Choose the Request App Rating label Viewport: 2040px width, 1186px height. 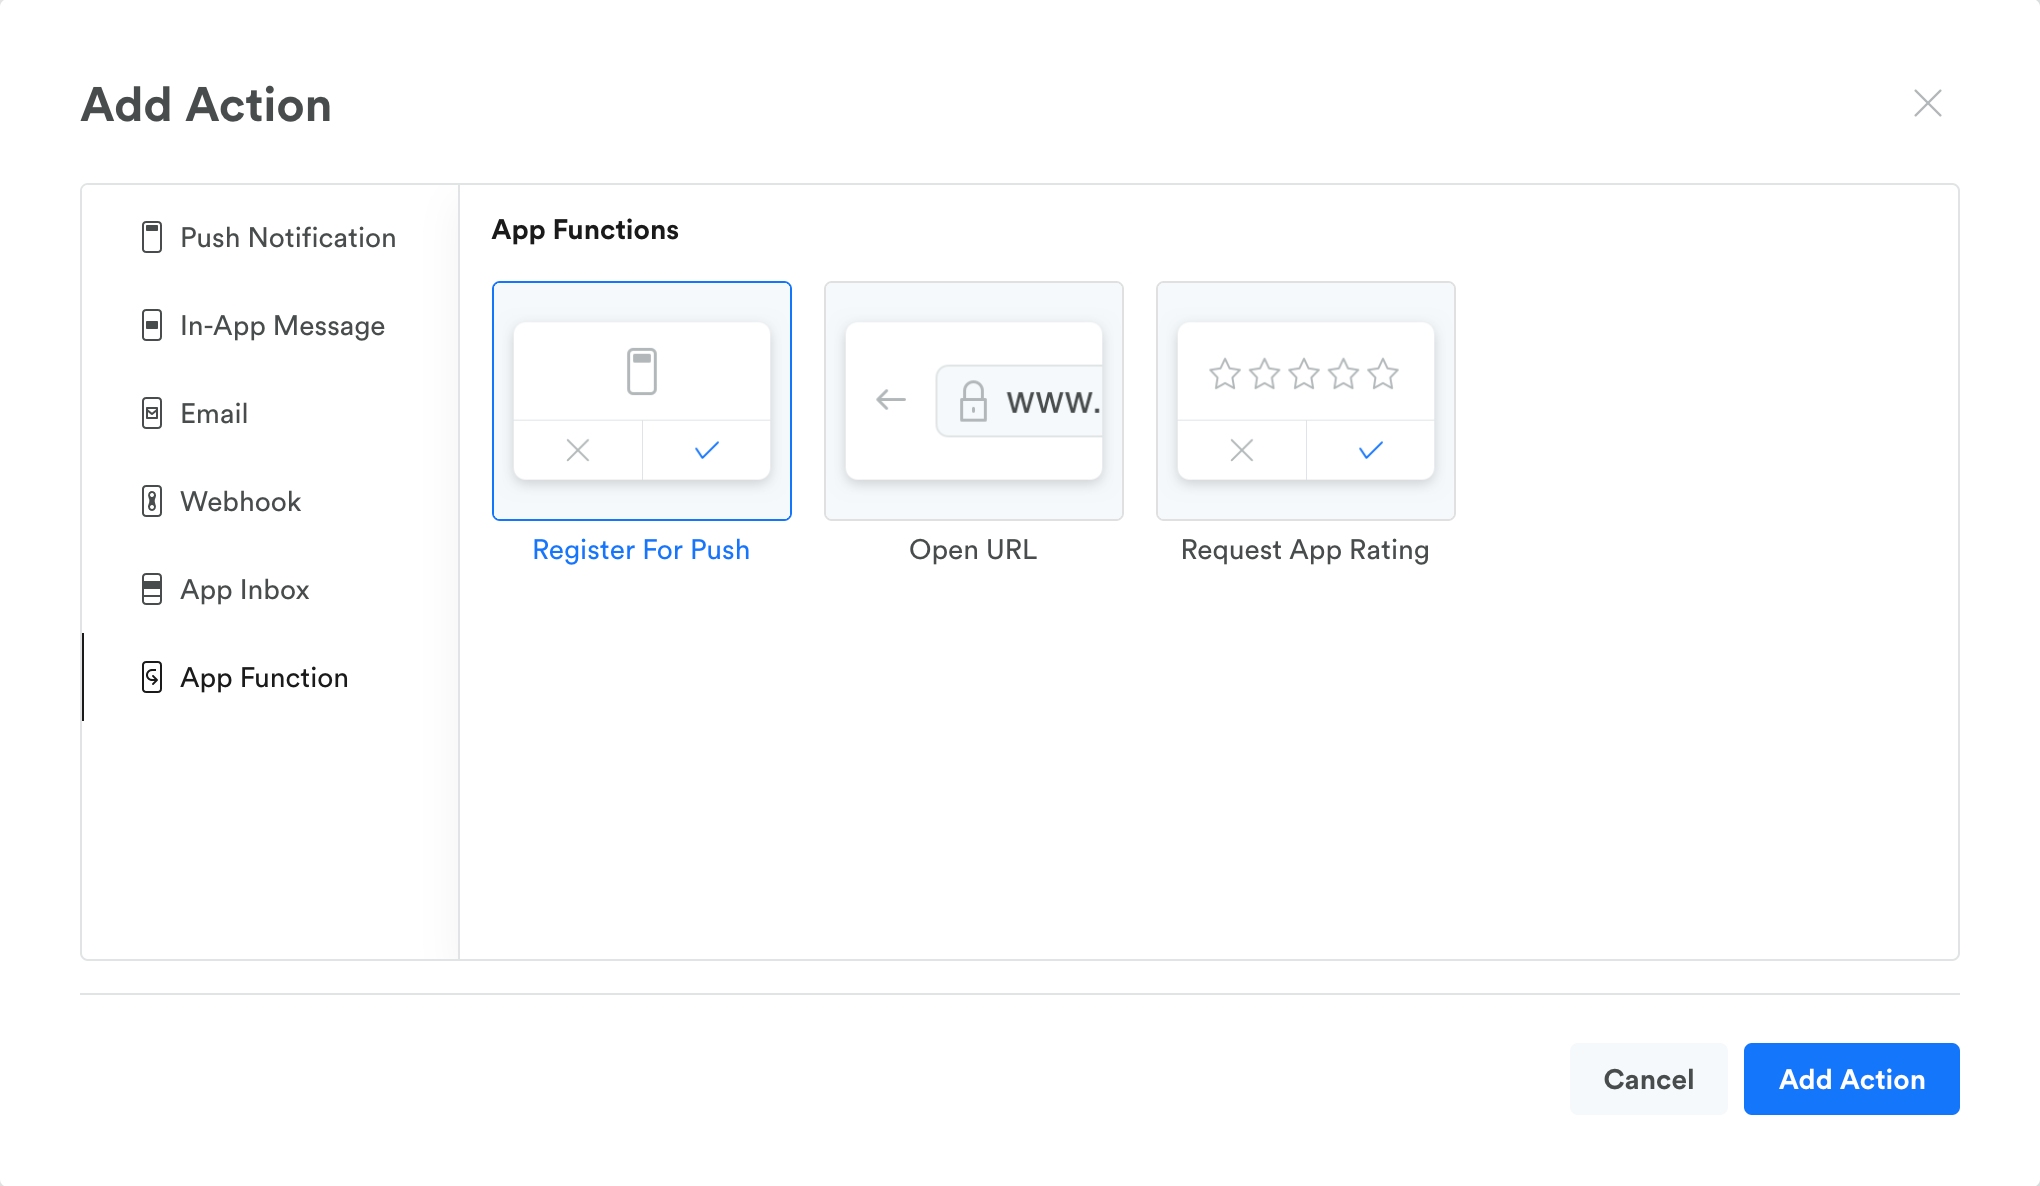click(1305, 550)
